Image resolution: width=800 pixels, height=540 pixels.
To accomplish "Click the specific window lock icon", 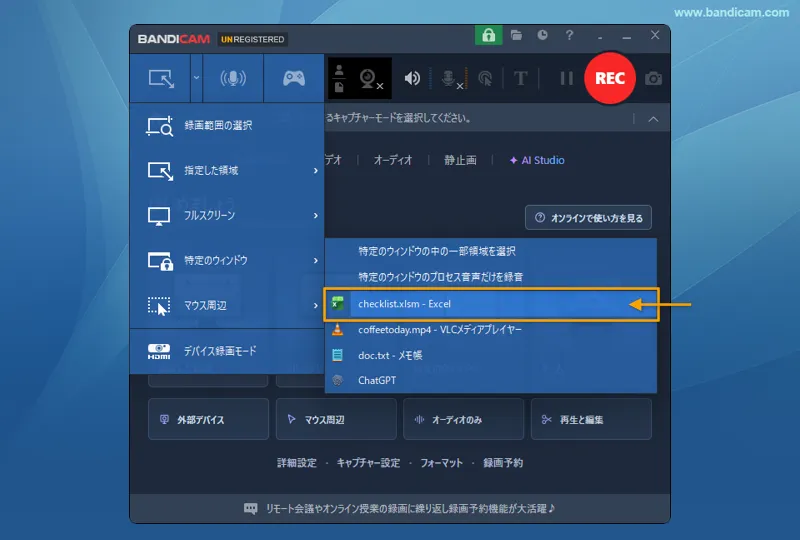I will (x=160, y=261).
